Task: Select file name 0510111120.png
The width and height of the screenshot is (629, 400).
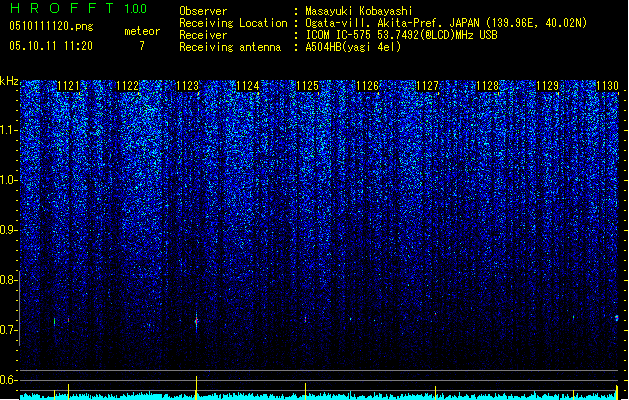Action: pos(51,26)
